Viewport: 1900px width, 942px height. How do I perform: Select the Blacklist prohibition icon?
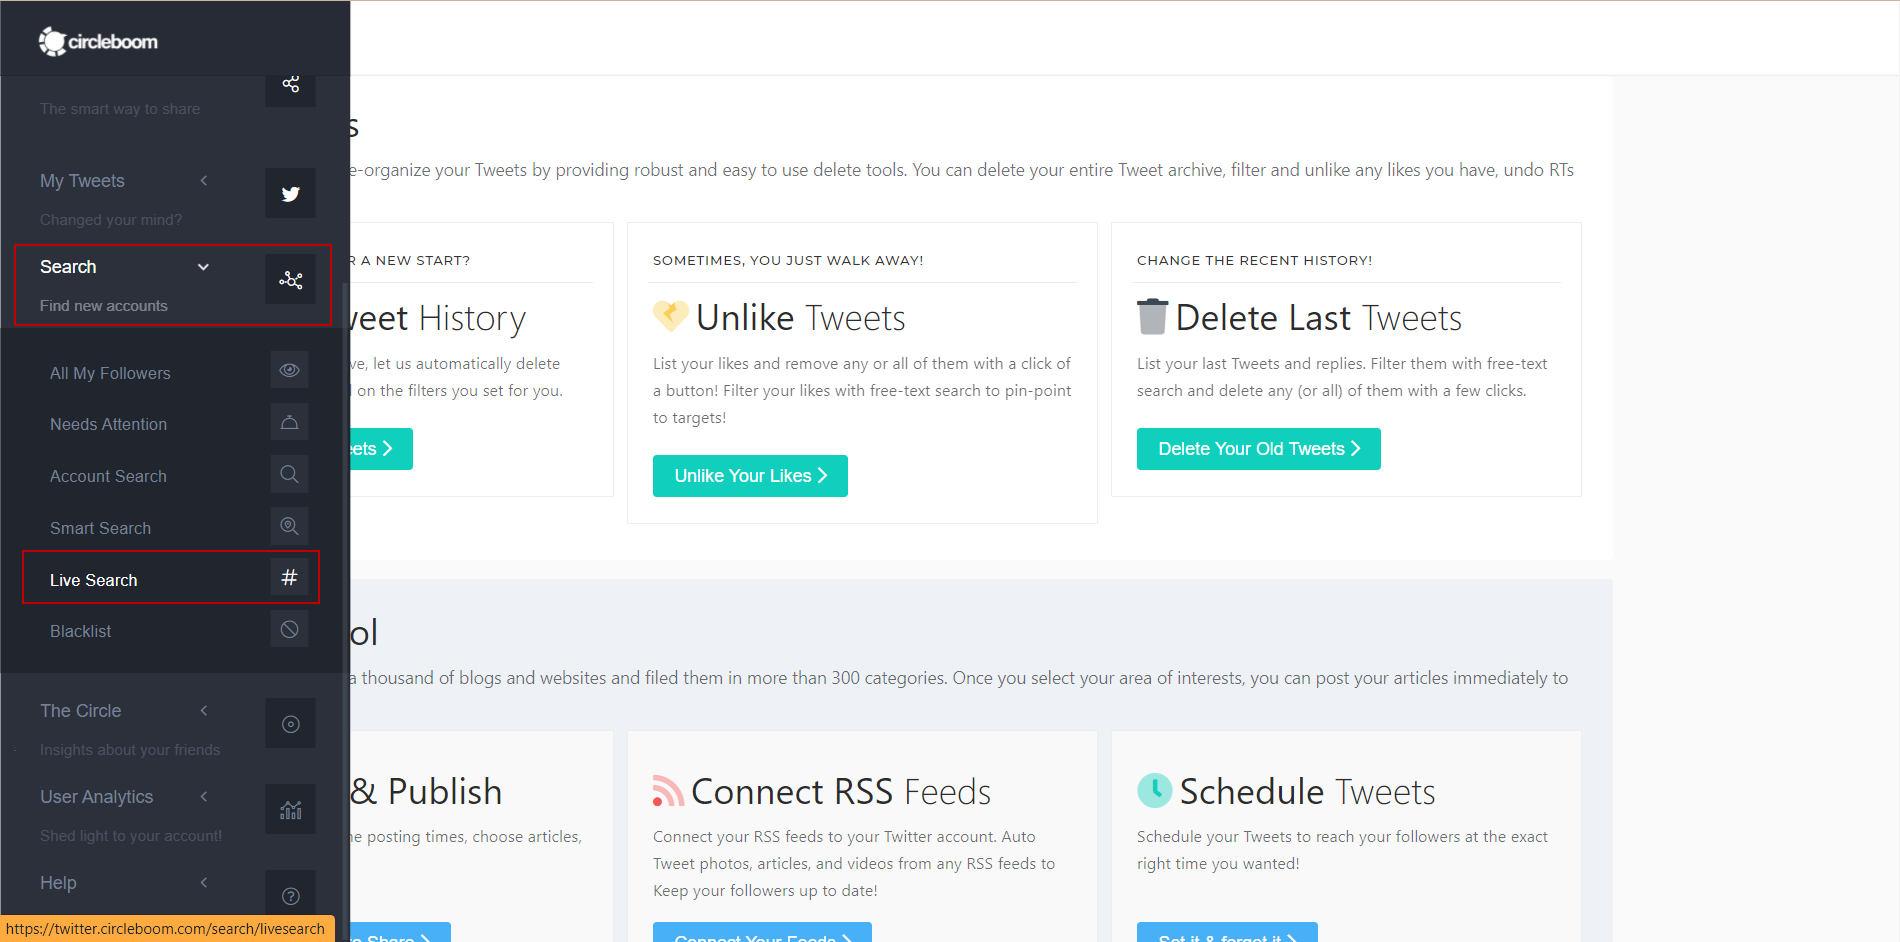click(289, 629)
